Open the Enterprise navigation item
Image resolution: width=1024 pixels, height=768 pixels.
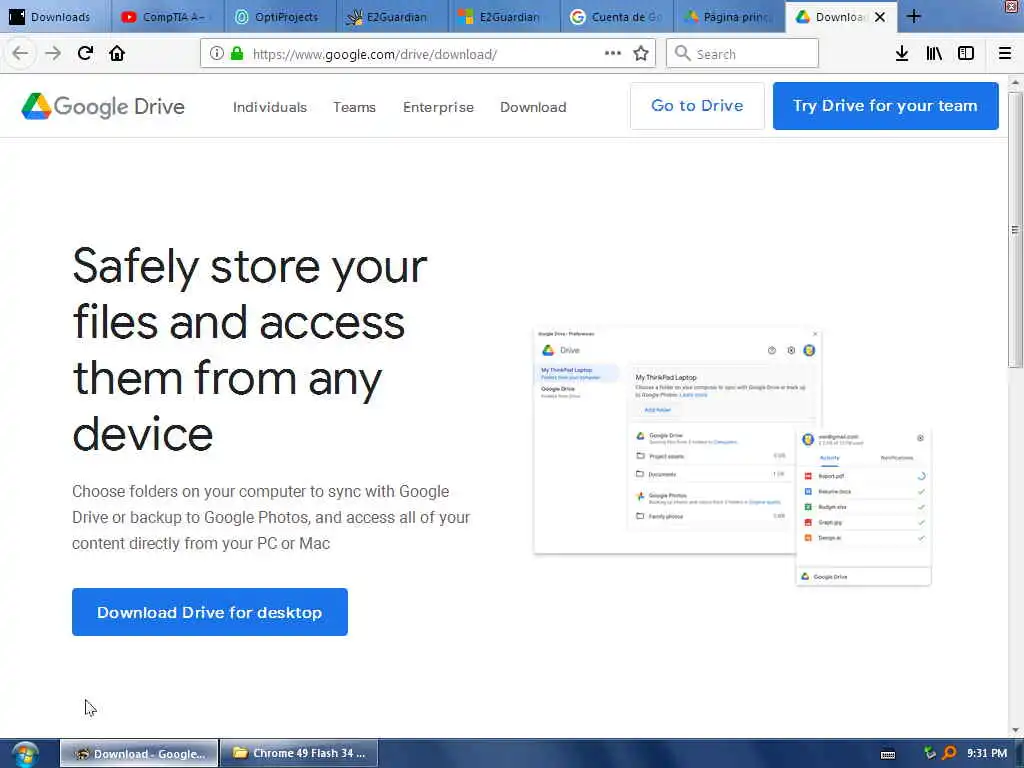point(438,107)
